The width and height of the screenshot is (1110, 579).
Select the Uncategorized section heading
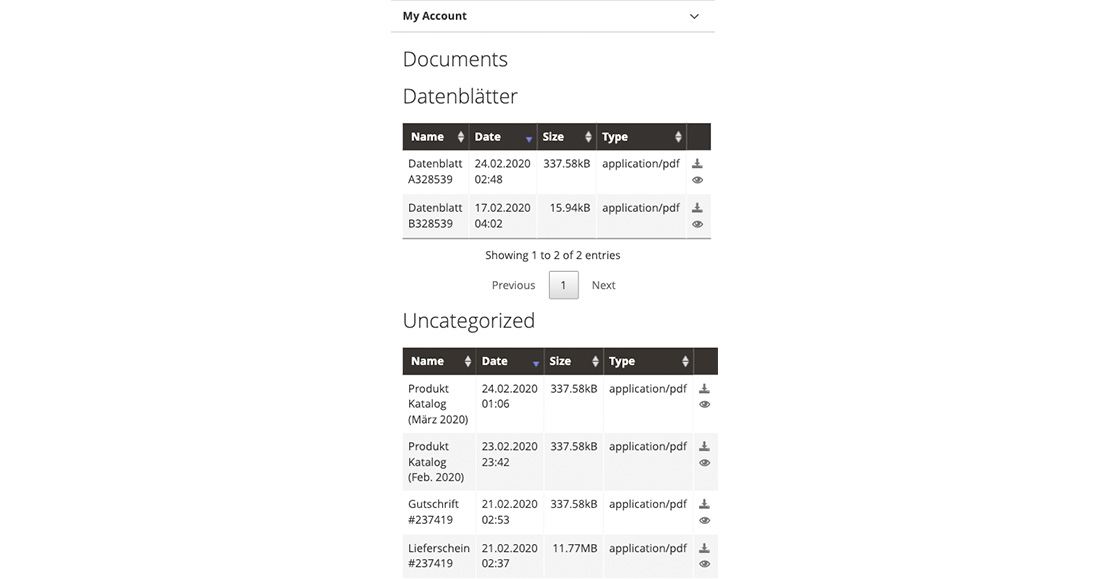pyautogui.click(x=468, y=320)
